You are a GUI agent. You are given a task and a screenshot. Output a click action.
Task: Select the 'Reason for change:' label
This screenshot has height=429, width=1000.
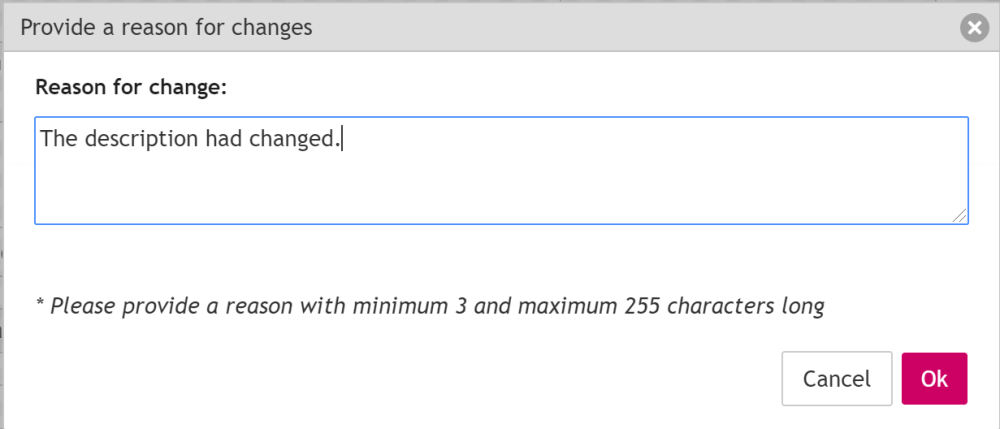(x=131, y=87)
